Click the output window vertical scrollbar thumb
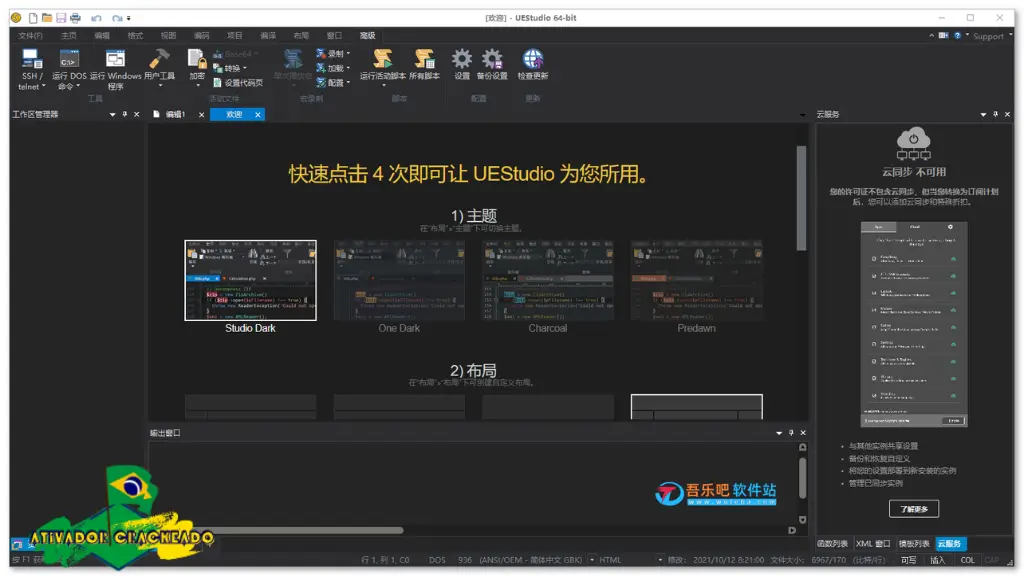 (x=802, y=478)
